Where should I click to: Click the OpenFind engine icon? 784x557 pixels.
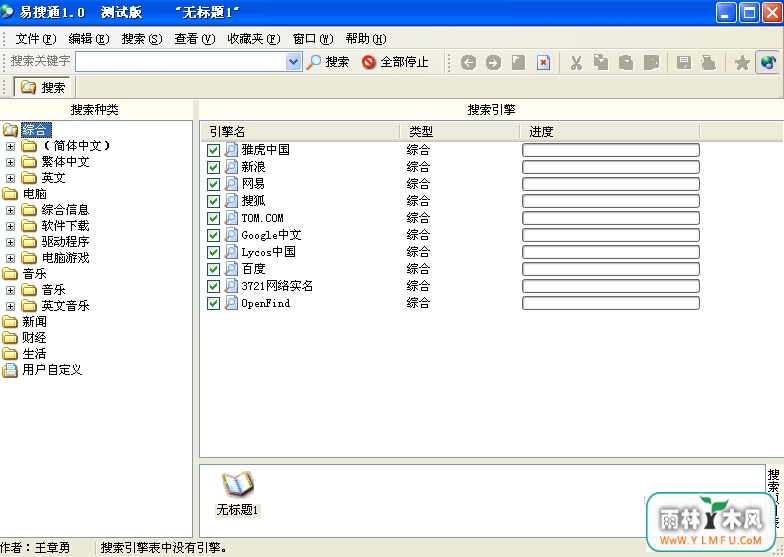[x=231, y=302]
